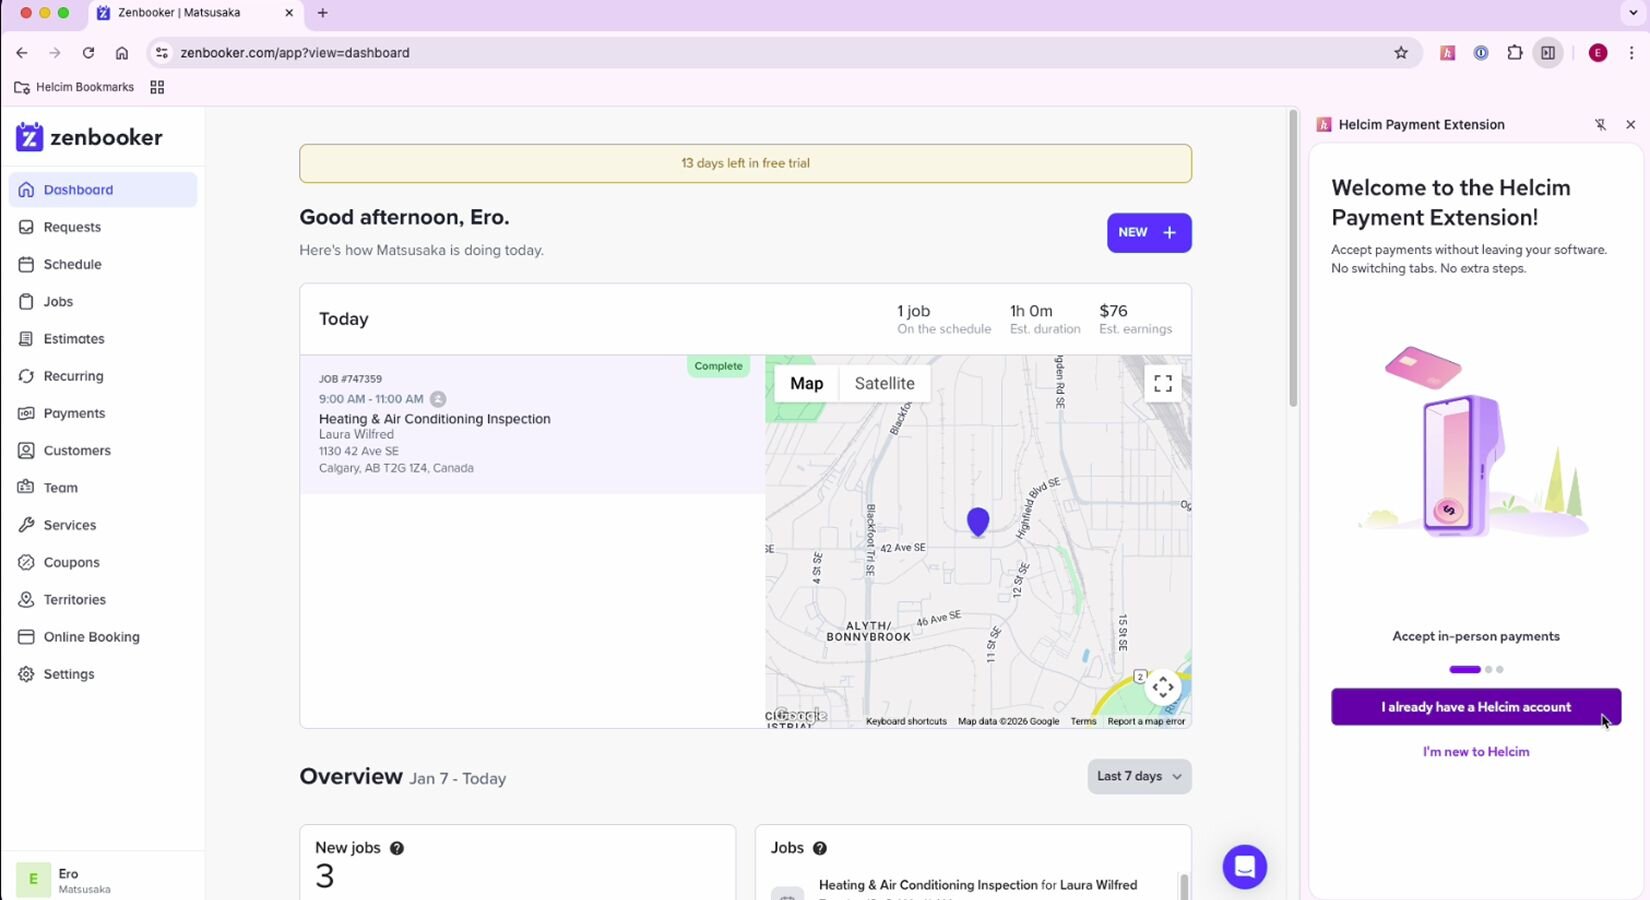Open the map fullscreen view icon

click(1162, 384)
